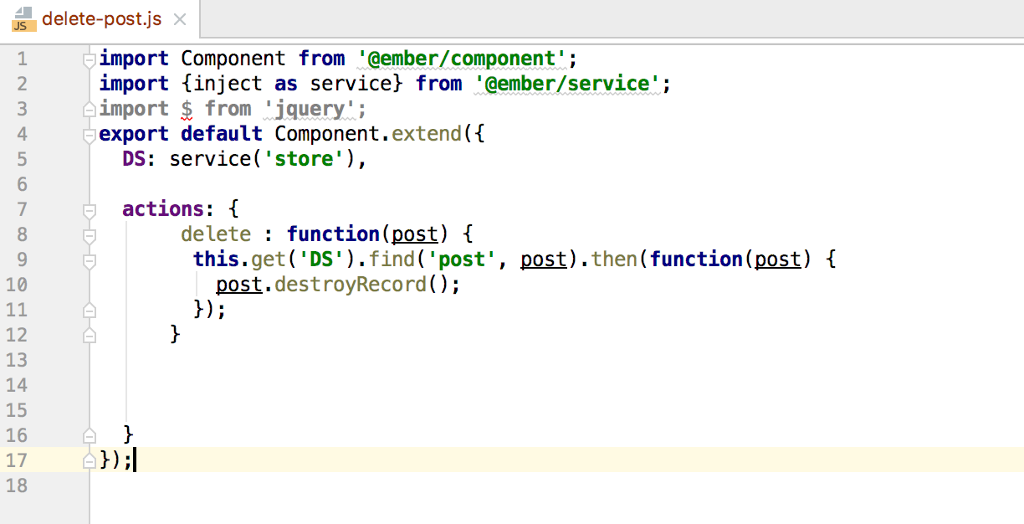Click the fold end marker on line 12
Screen dimensions: 1024x524
coord(89,336)
